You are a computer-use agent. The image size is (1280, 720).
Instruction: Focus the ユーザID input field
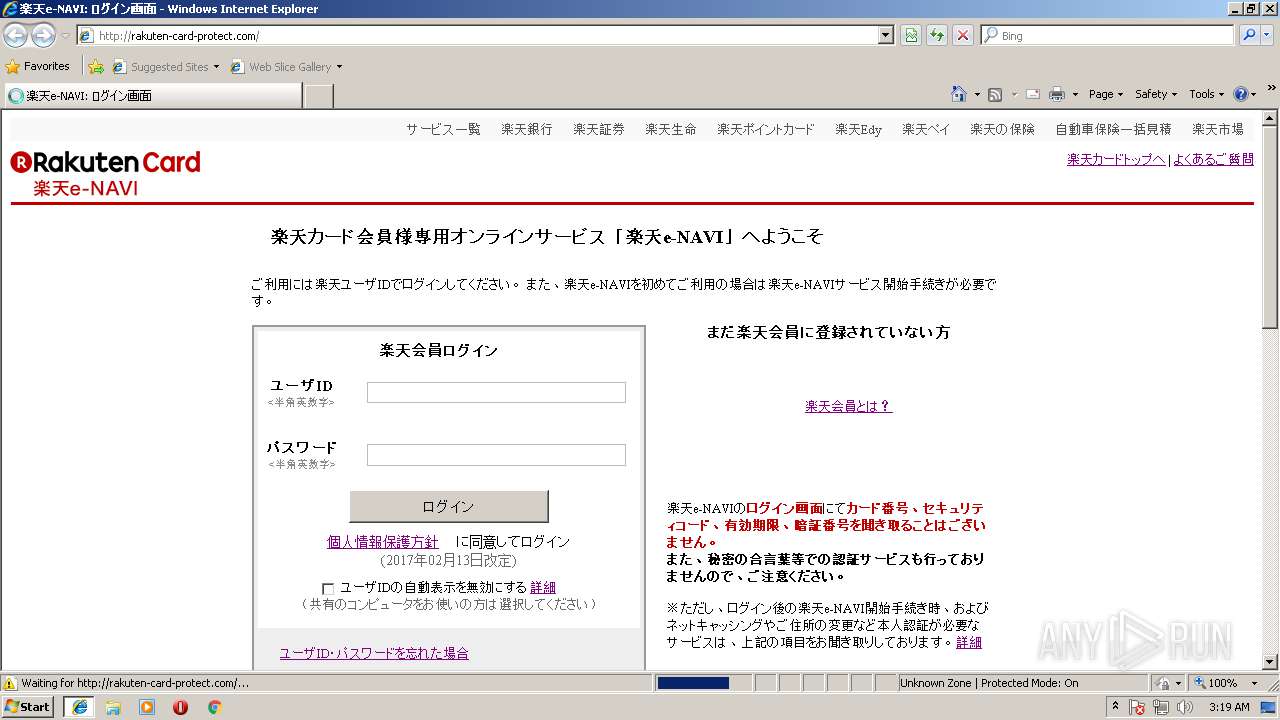point(496,392)
